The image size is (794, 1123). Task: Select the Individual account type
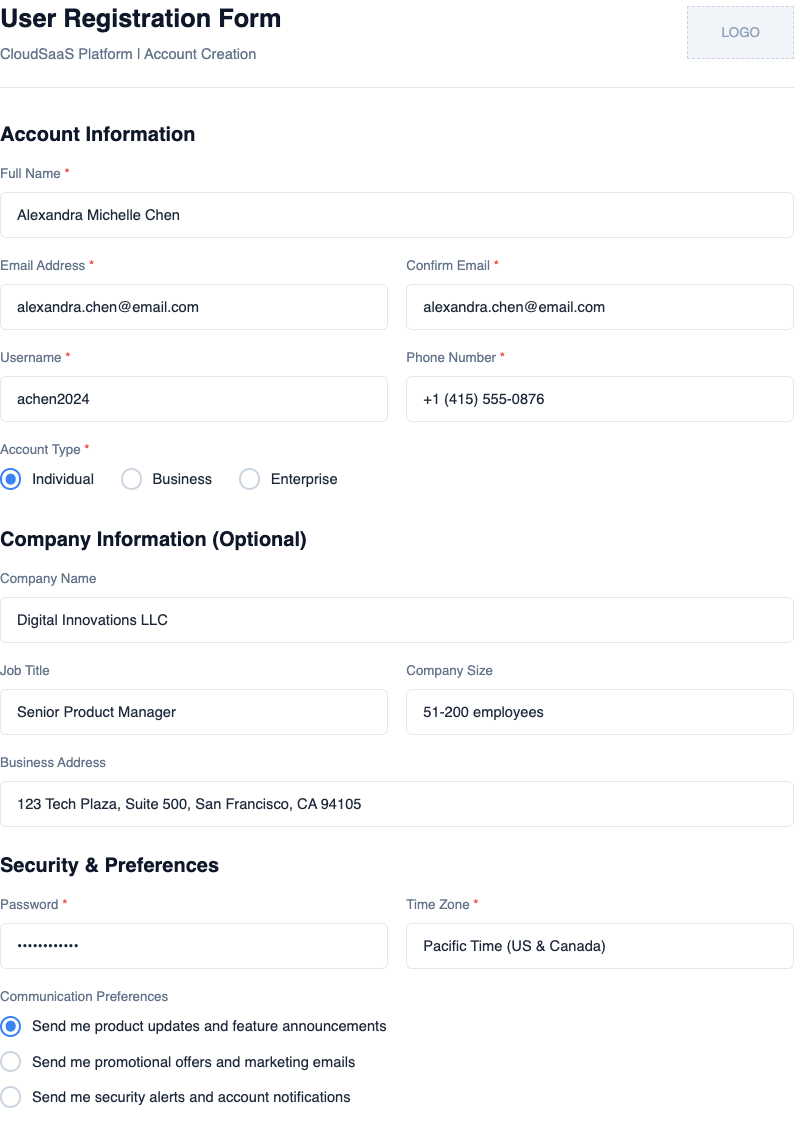11,479
